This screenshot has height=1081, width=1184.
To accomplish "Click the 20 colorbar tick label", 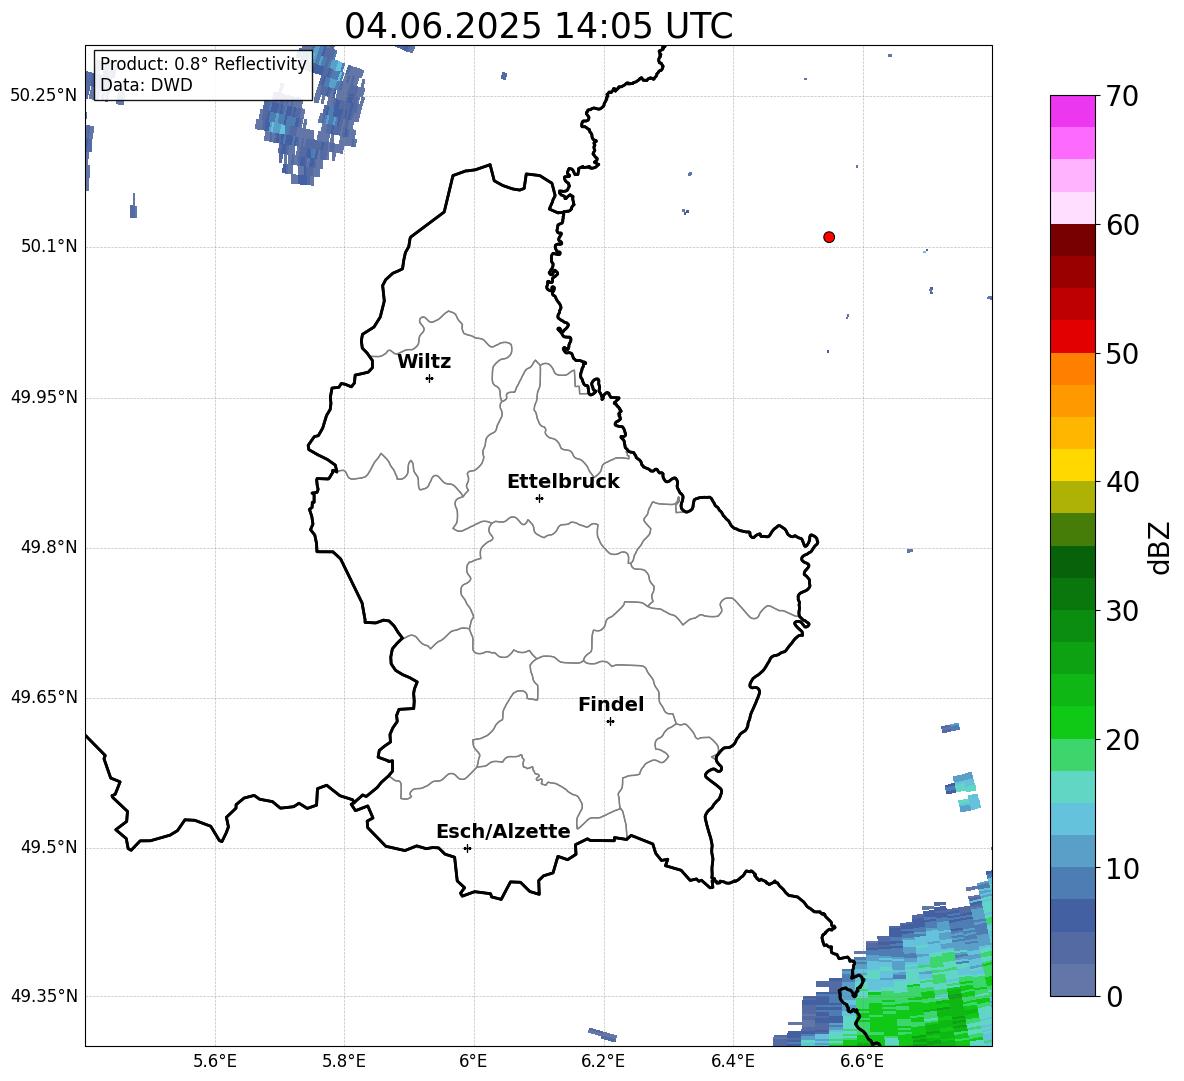I will point(1122,740).
